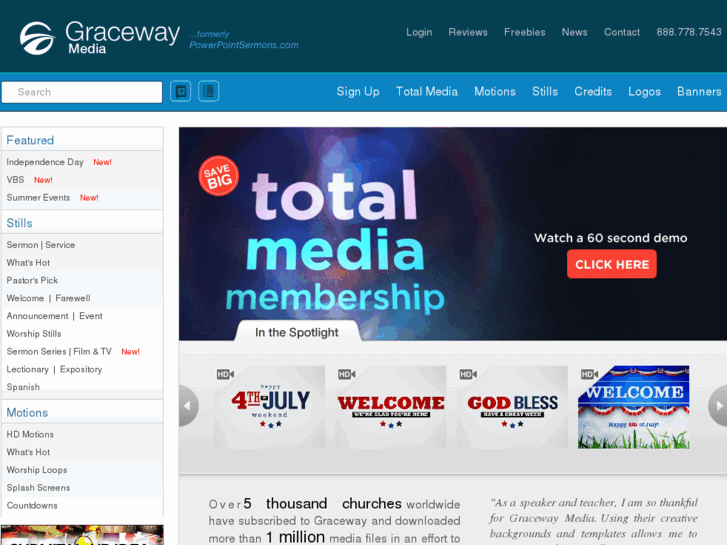Open the Freebies link
Screen dimensions: 727x545
[x=524, y=32]
